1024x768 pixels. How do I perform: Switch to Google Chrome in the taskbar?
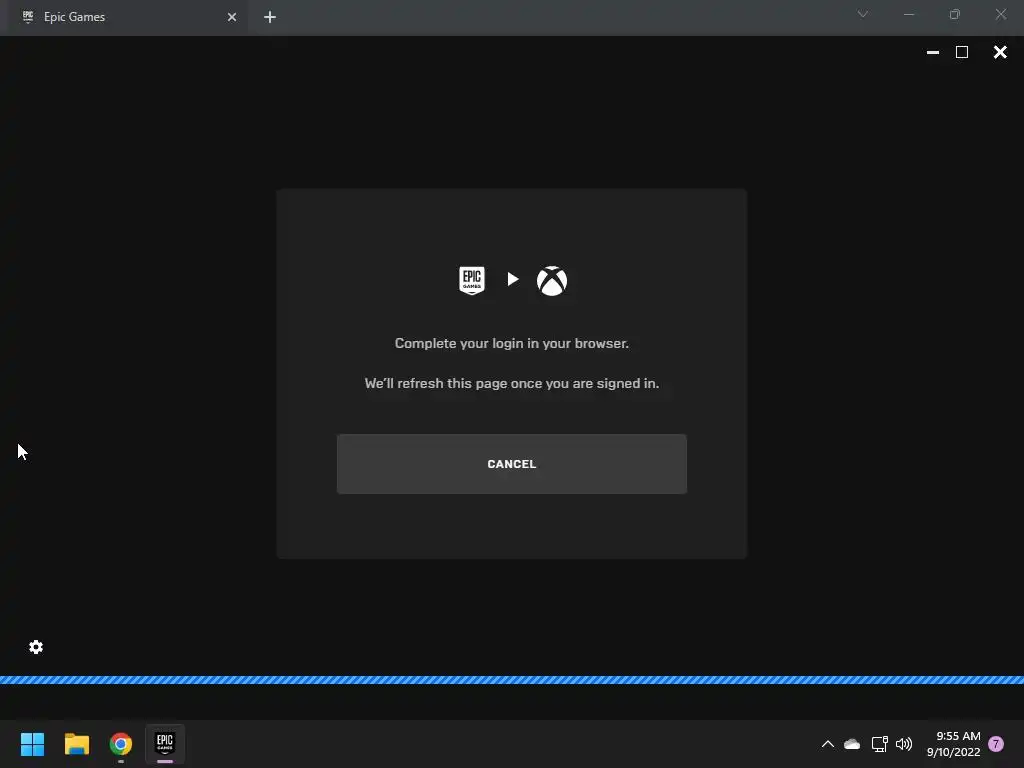(x=121, y=744)
